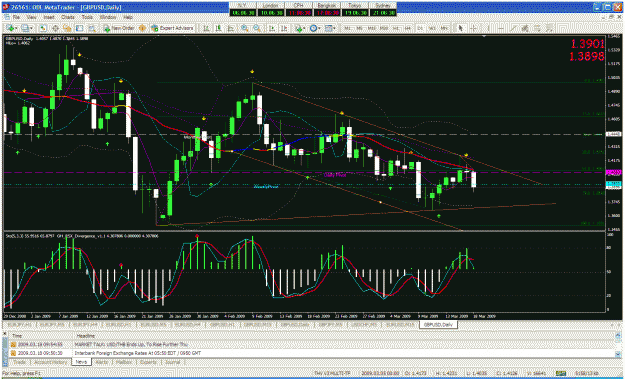
Task: Select the arrow Cursor tool
Action: [460, 28]
